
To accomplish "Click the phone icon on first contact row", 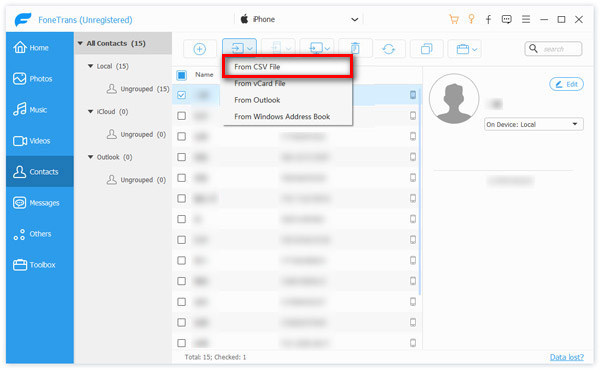I will 413,95.
